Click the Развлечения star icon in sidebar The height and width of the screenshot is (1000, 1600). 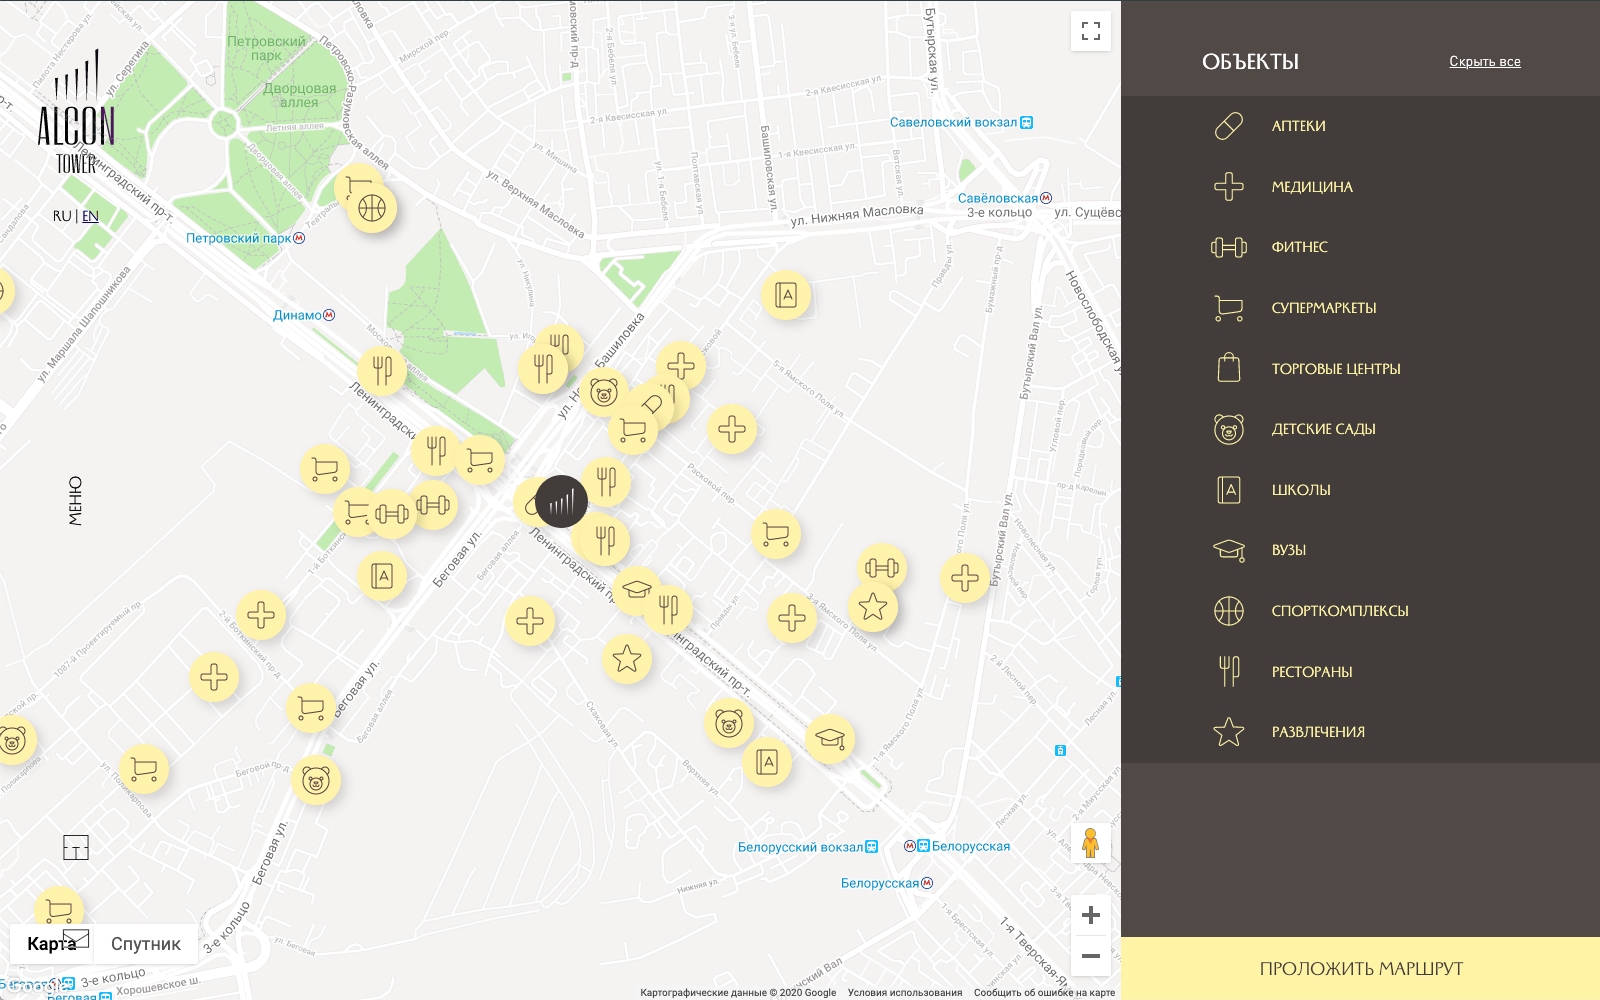[1228, 732]
